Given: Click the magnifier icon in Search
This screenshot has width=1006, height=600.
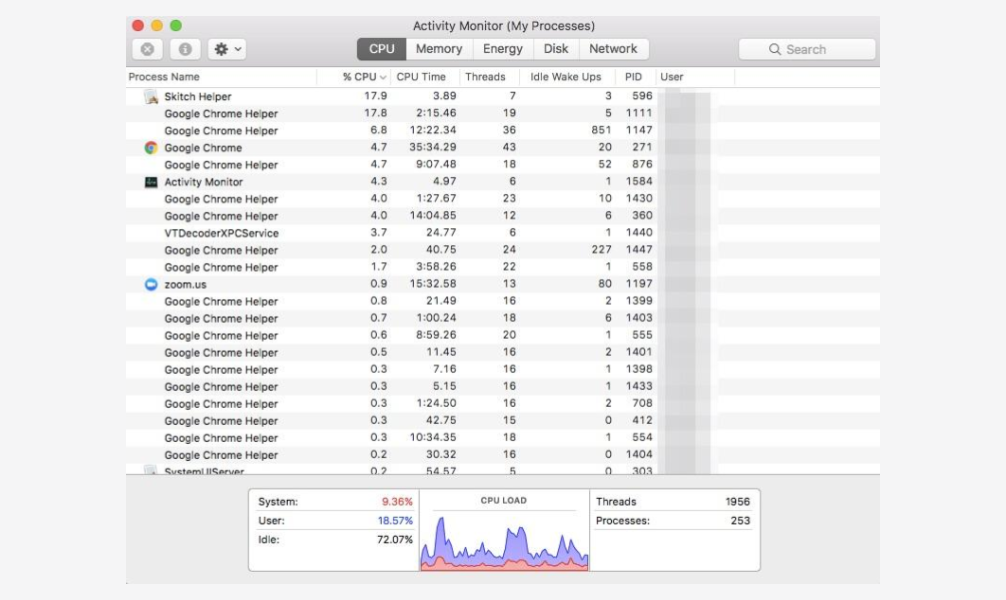Looking at the screenshot, I should pyautogui.click(x=774, y=49).
